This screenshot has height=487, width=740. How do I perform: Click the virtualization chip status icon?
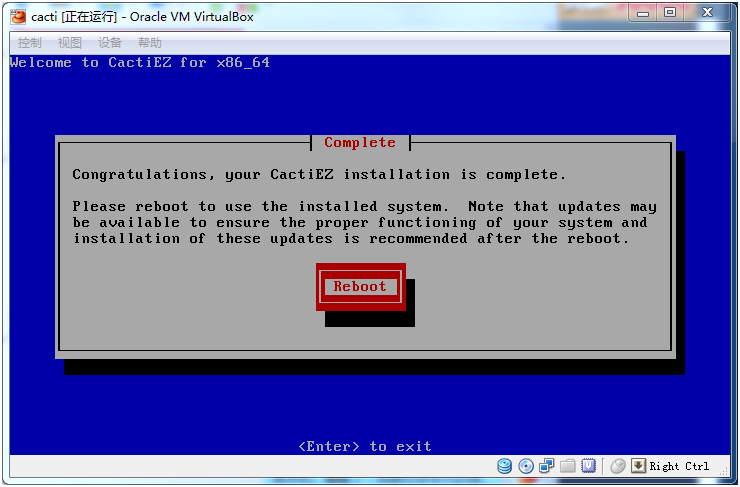pos(589,466)
